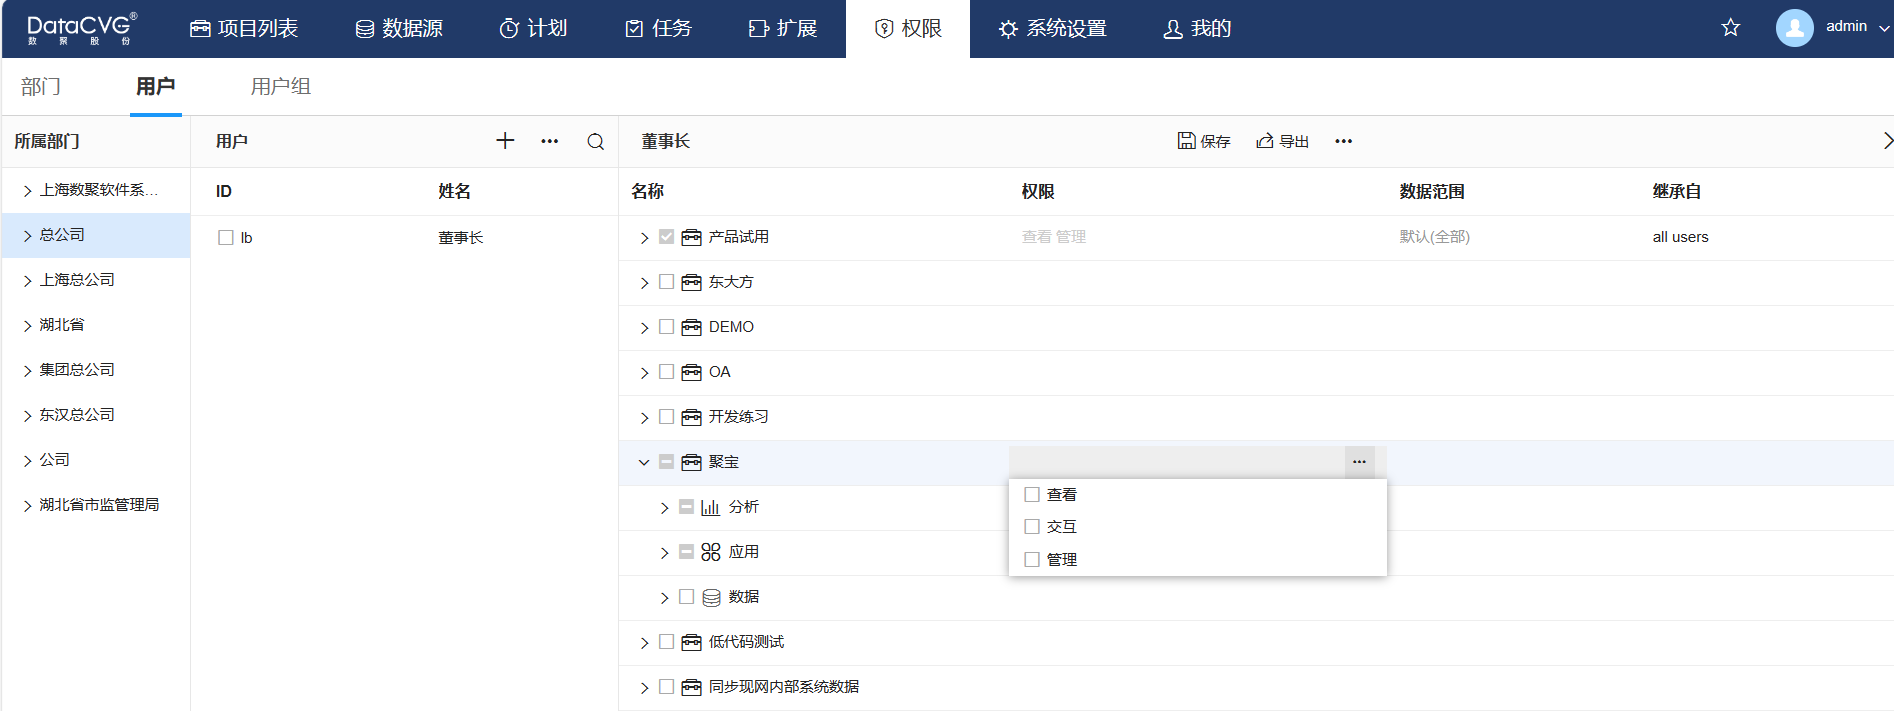
Task: Click the ellipsis button in 聚宝 permission field
Action: pyautogui.click(x=1359, y=462)
